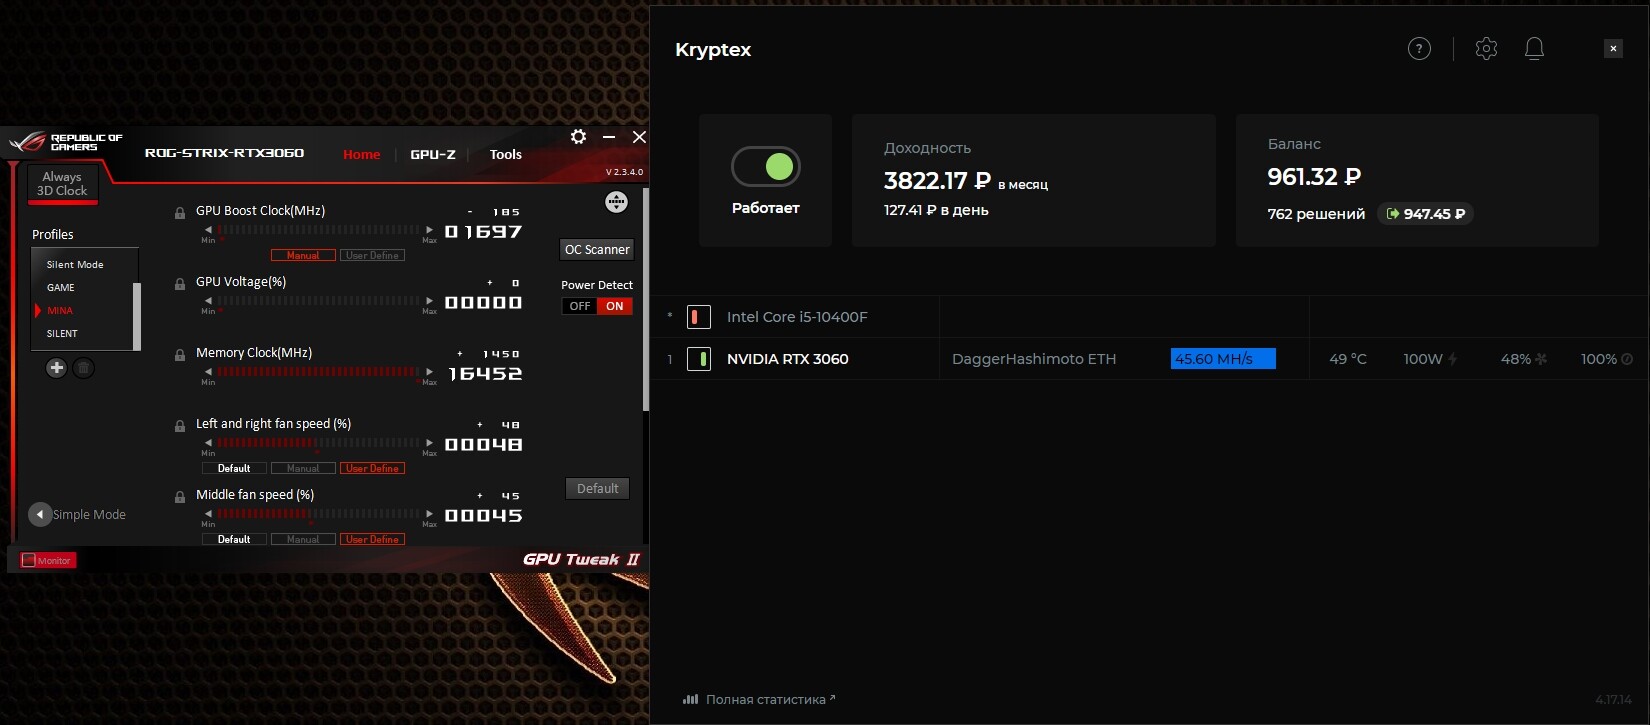Set Power Detect to ON

[x=615, y=306]
